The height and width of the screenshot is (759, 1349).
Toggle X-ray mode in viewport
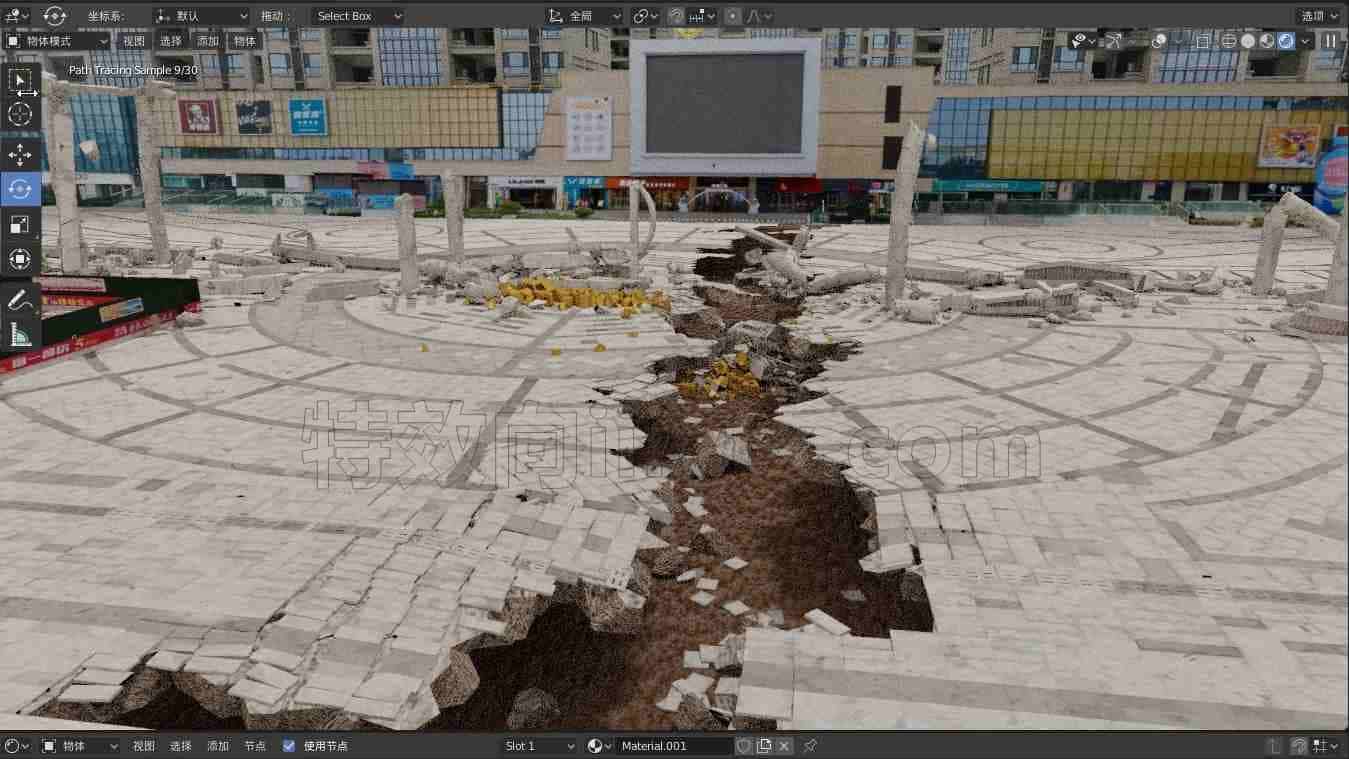[x=1203, y=41]
